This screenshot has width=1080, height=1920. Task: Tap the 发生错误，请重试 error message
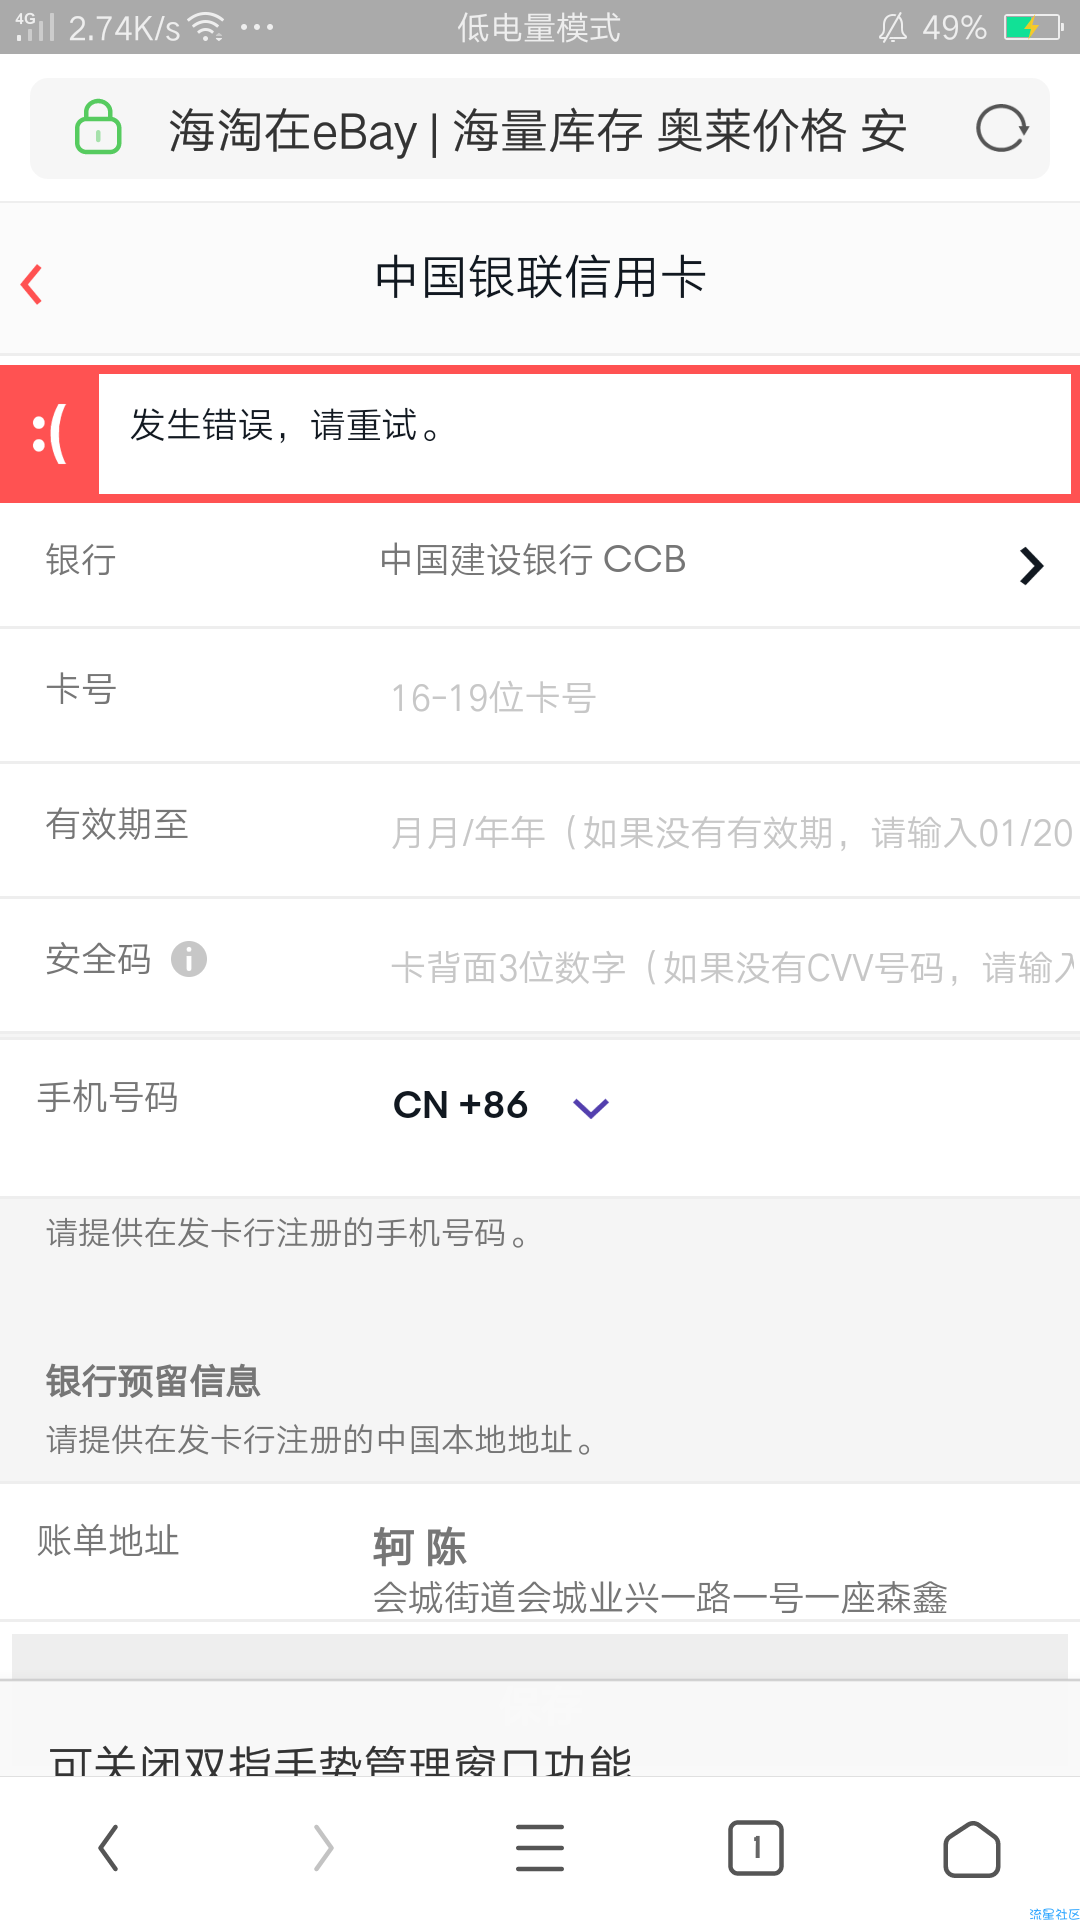click(x=286, y=425)
